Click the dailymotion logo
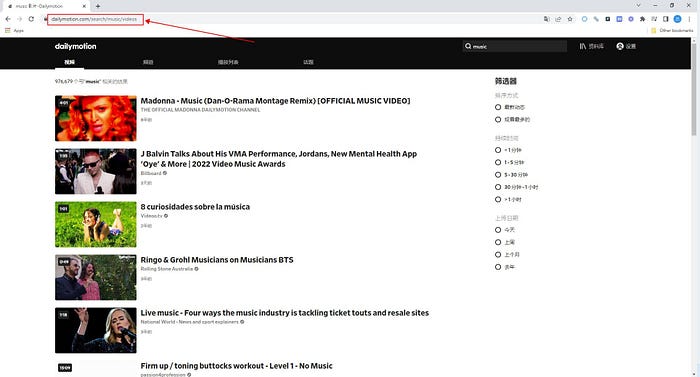The height and width of the screenshot is (377, 700). coord(75,46)
